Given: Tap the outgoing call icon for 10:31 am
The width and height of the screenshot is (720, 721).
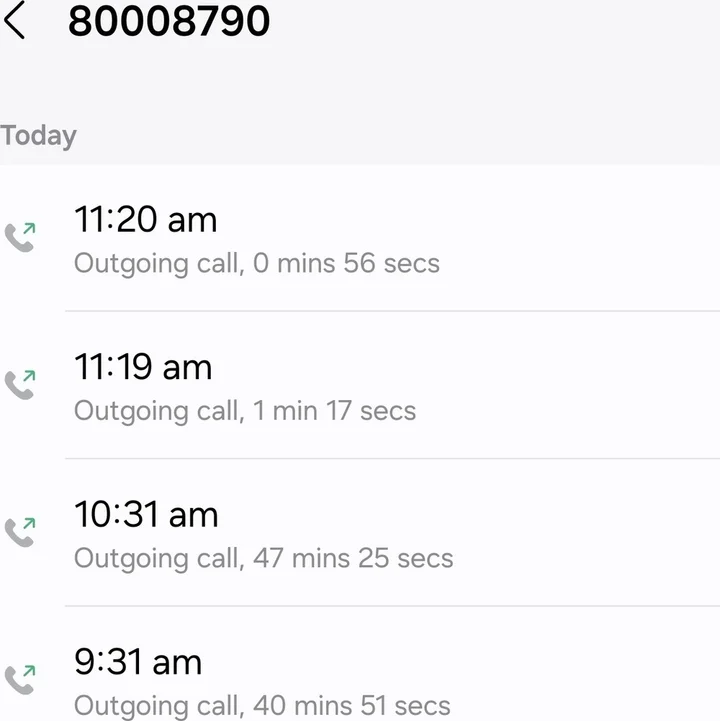Looking at the screenshot, I should tap(20, 531).
